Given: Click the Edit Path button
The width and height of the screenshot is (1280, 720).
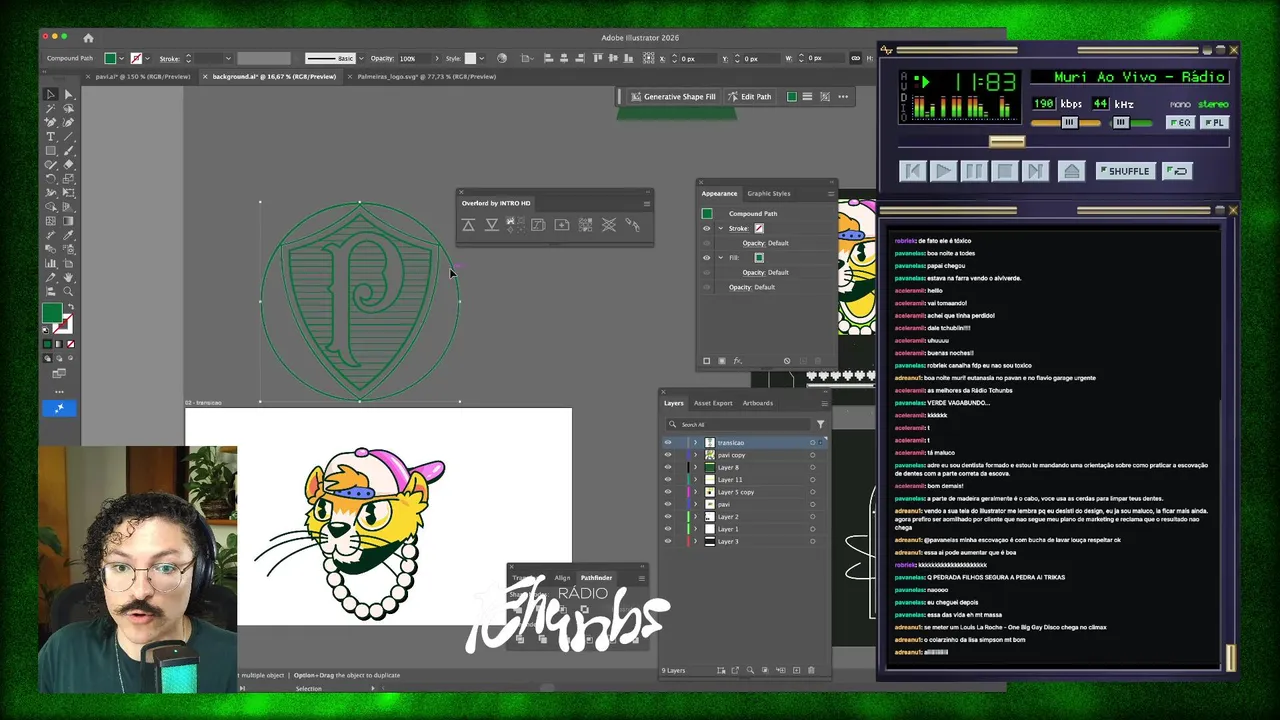Looking at the screenshot, I should coord(750,97).
